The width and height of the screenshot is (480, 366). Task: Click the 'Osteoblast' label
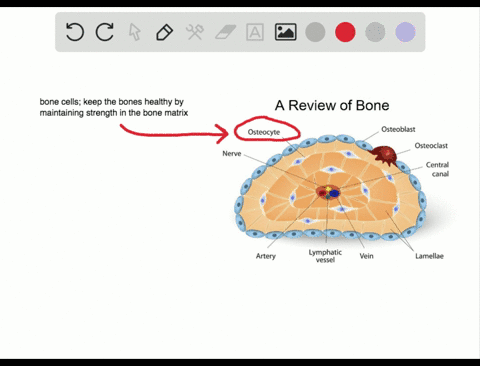(398, 129)
